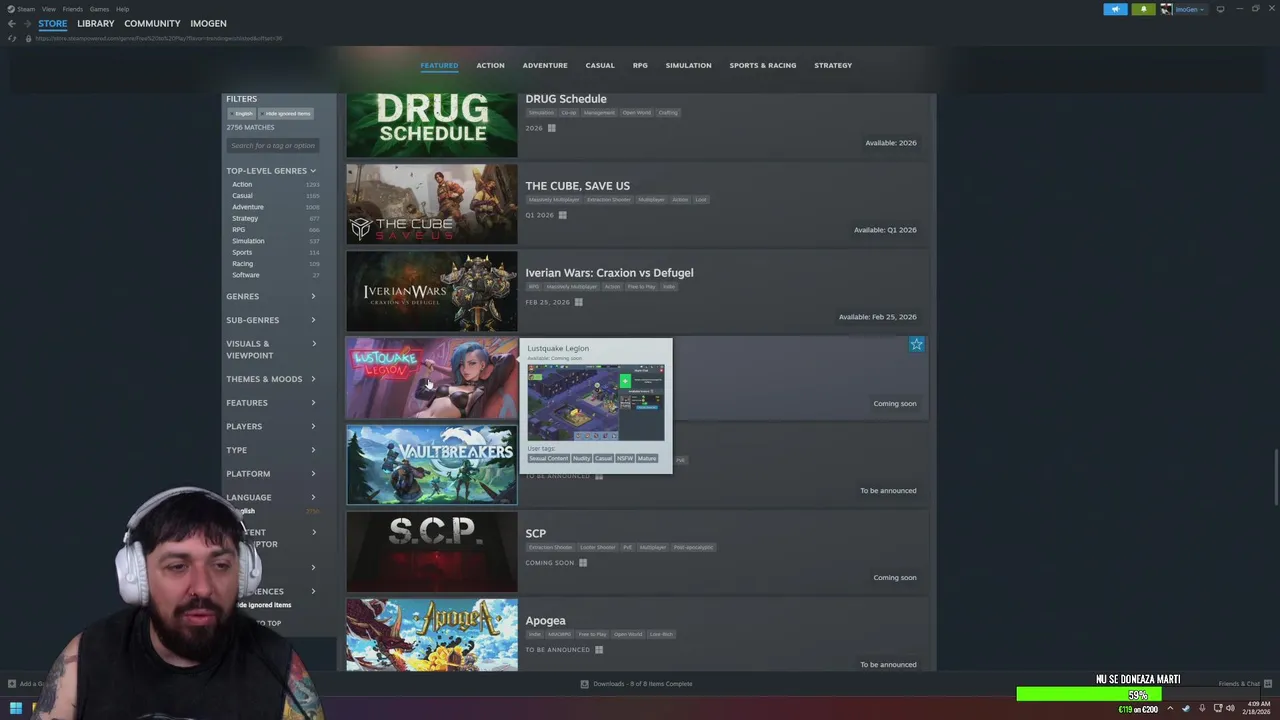The height and width of the screenshot is (720, 1280).
Task: Open Iverian Wars: Craxion vs Defugel title
Action: pyautogui.click(x=609, y=273)
